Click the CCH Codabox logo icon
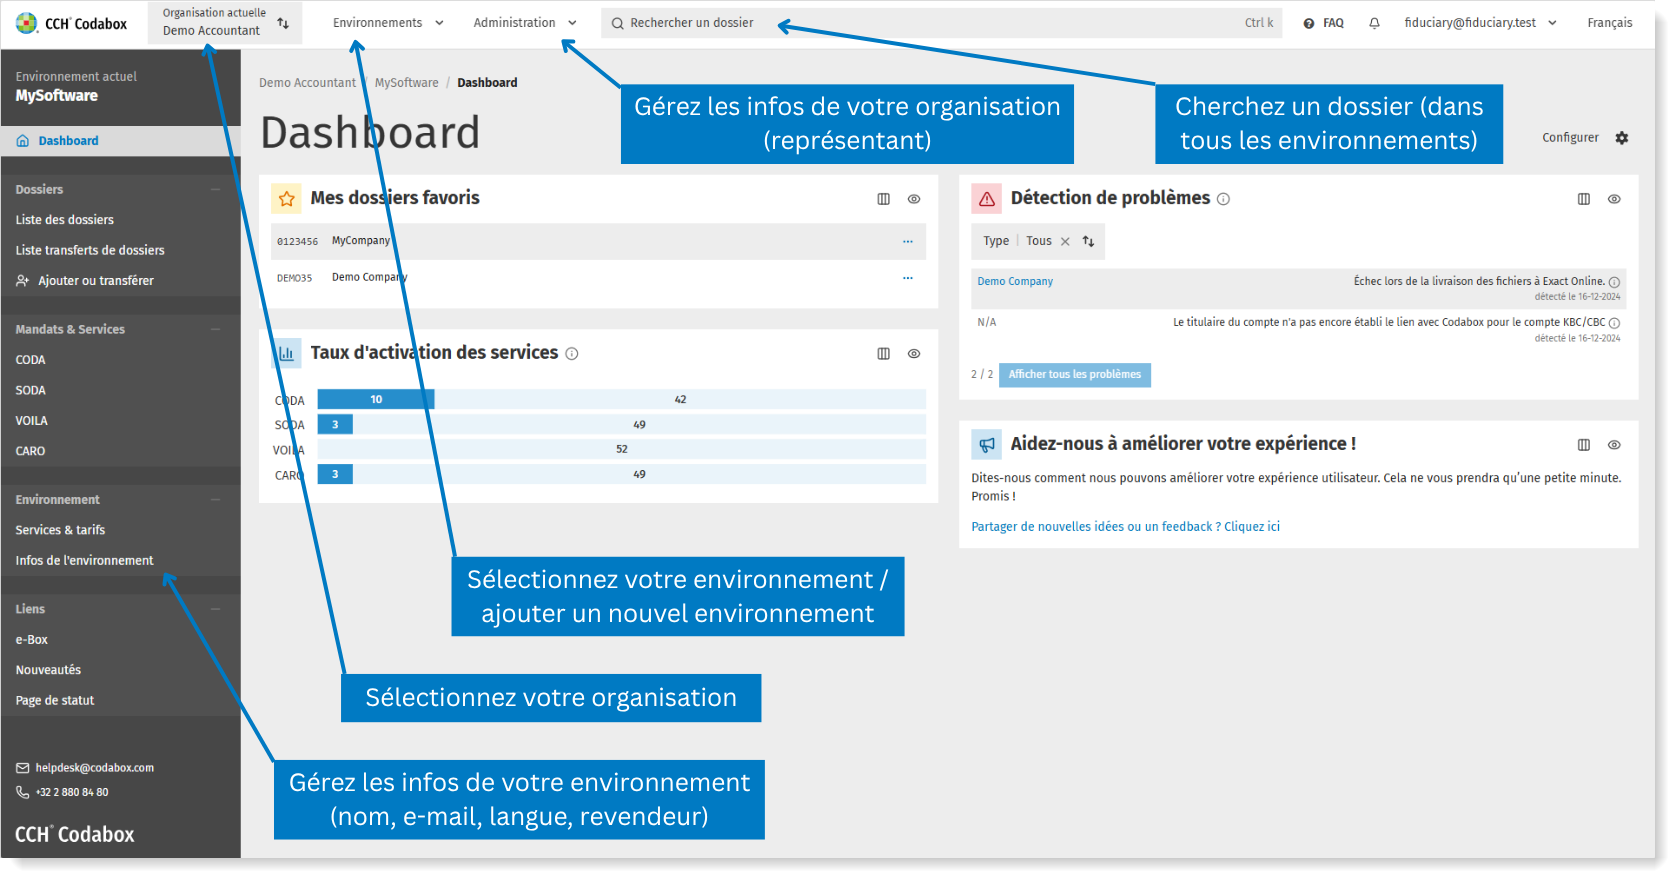 (x=27, y=23)
